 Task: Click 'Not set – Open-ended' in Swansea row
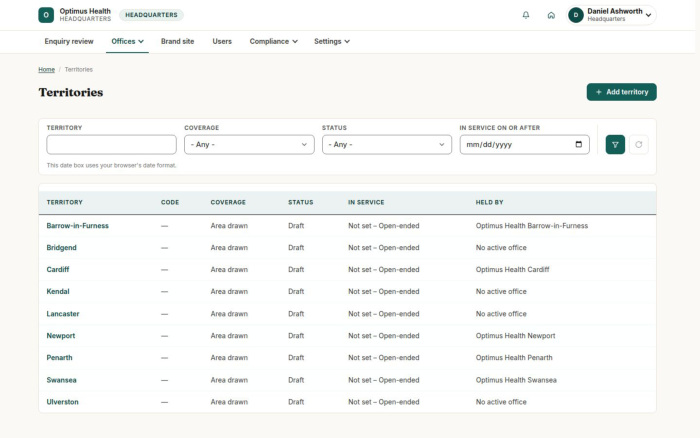pos(383,380)
